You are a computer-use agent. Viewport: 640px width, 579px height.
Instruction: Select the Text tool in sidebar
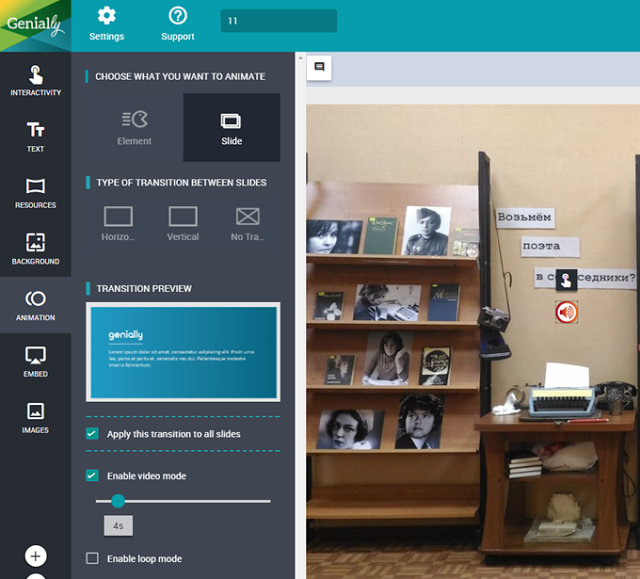pos(35,137)
